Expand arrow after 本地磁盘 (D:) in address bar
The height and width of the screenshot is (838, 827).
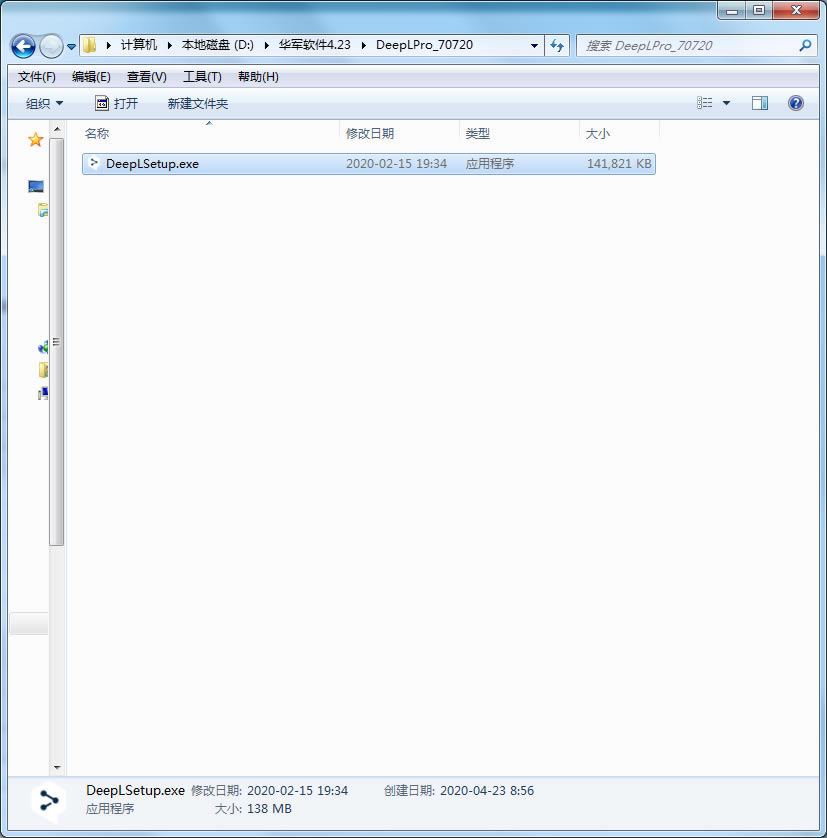tap(266, 45)
